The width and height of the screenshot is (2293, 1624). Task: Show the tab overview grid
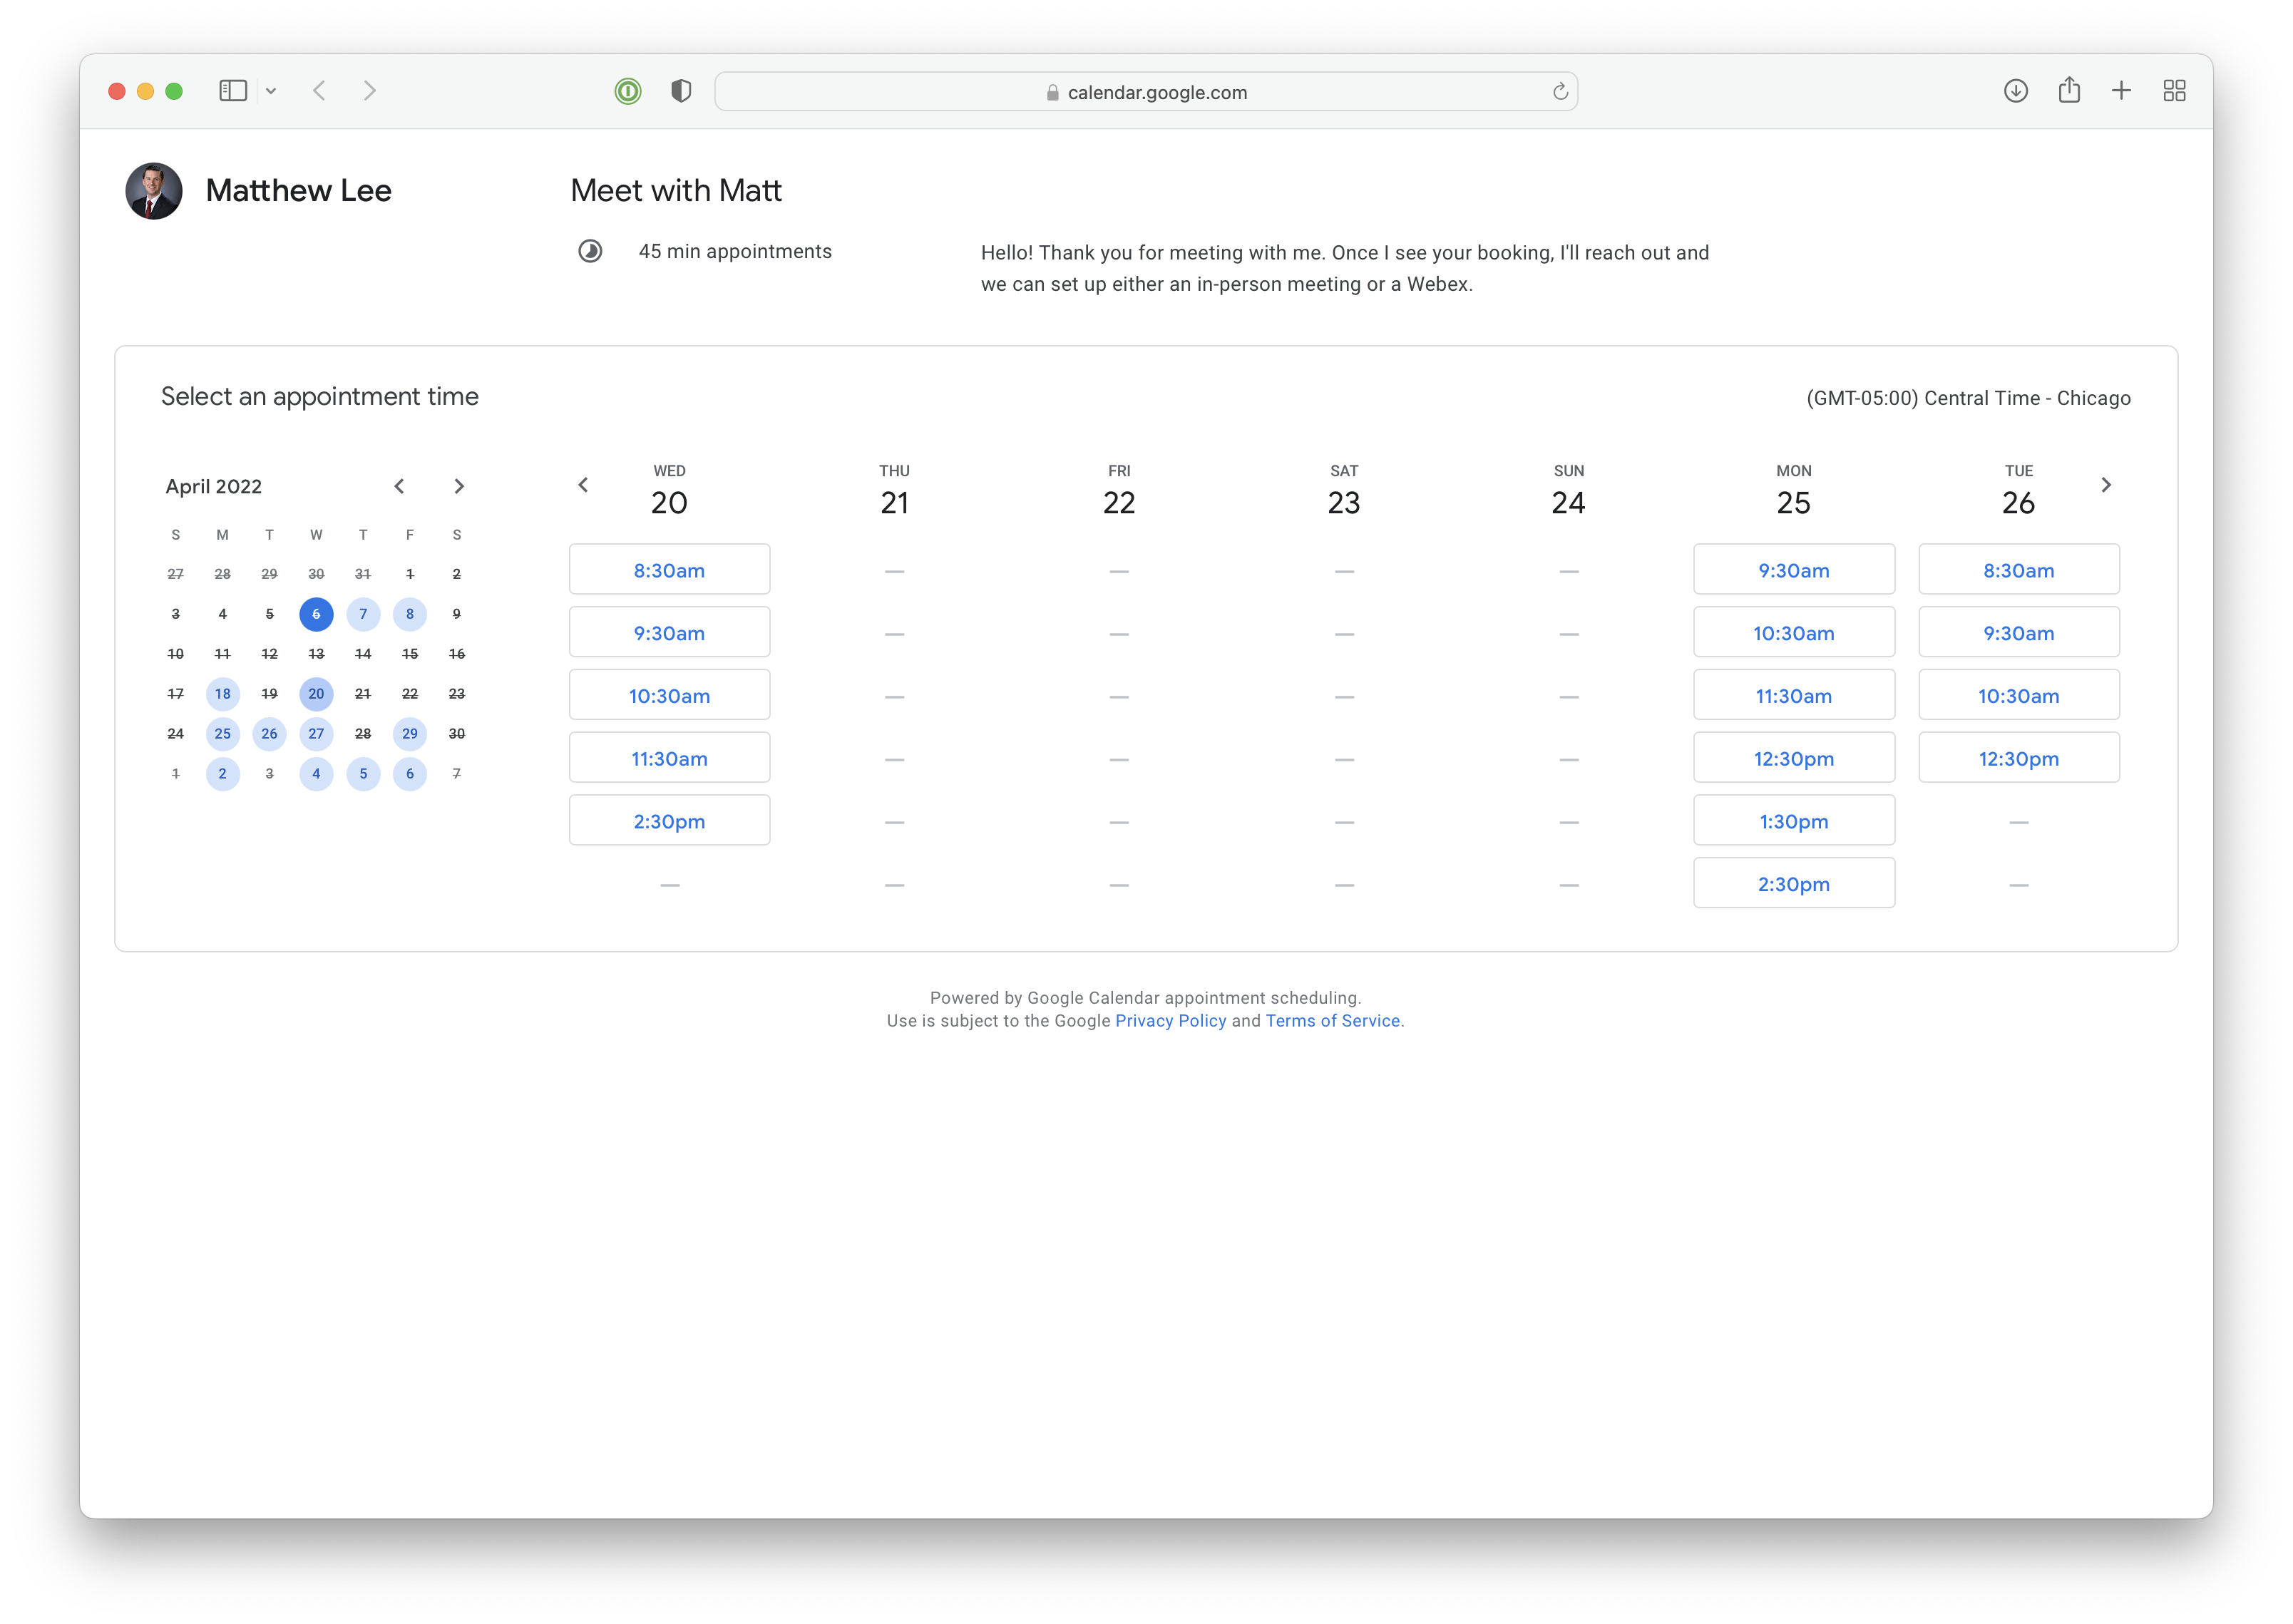[2174, 91]
